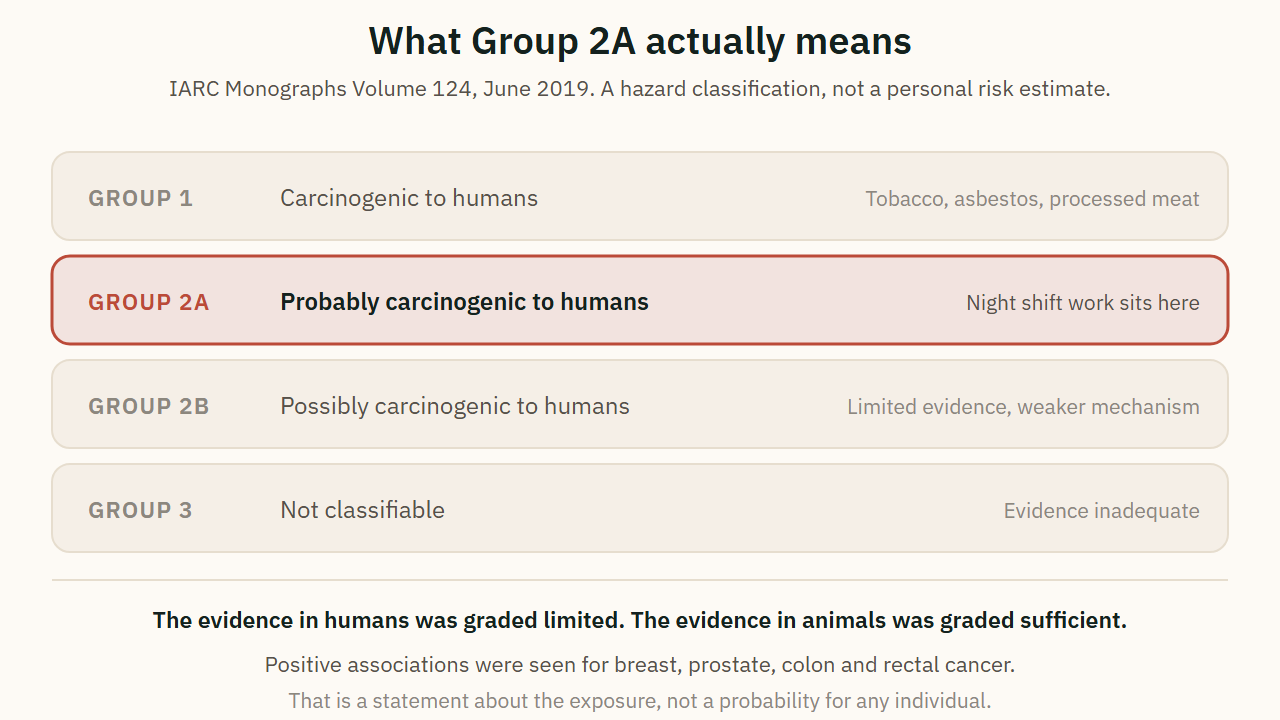Image resolution: width=1280 pixels, height=720 pixels.
Task: Click the GROUP 2B label
Action: [x=149, y=406]
